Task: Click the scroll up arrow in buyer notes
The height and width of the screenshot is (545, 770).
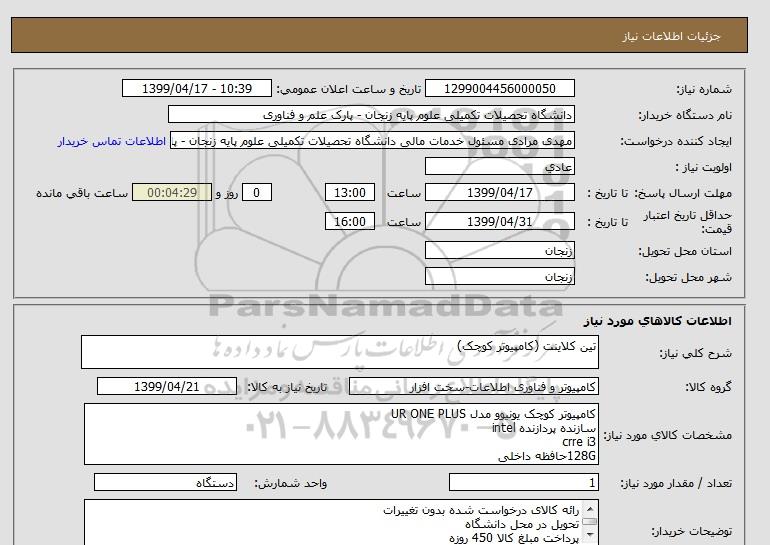Action: tap(590, 508)
